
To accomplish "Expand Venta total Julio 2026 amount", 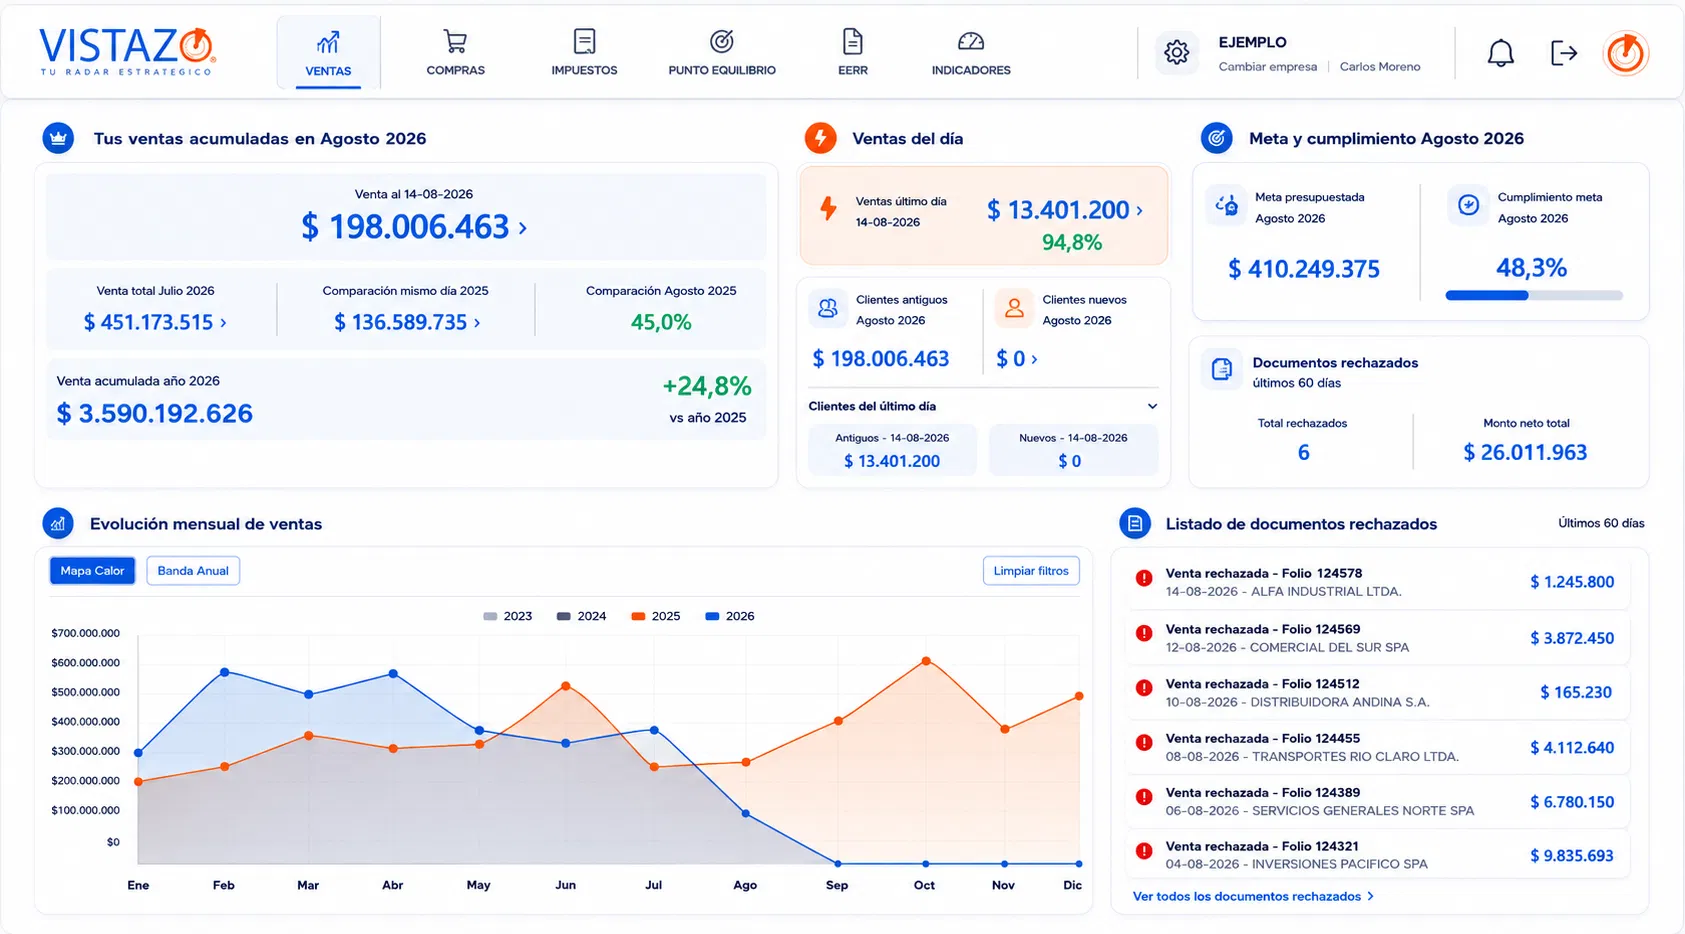I will click(155, 322).
